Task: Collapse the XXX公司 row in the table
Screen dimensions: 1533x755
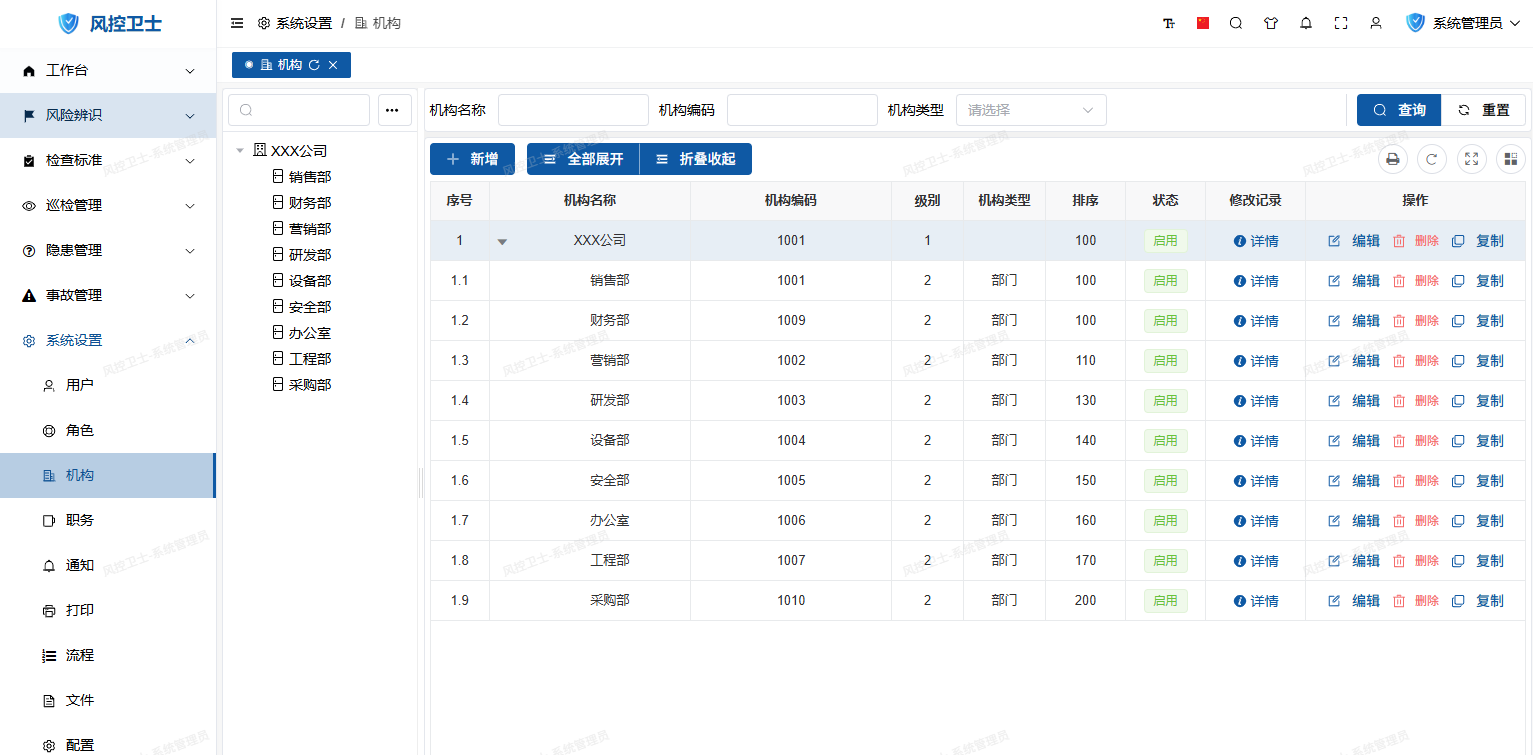Action: (502, 241)
